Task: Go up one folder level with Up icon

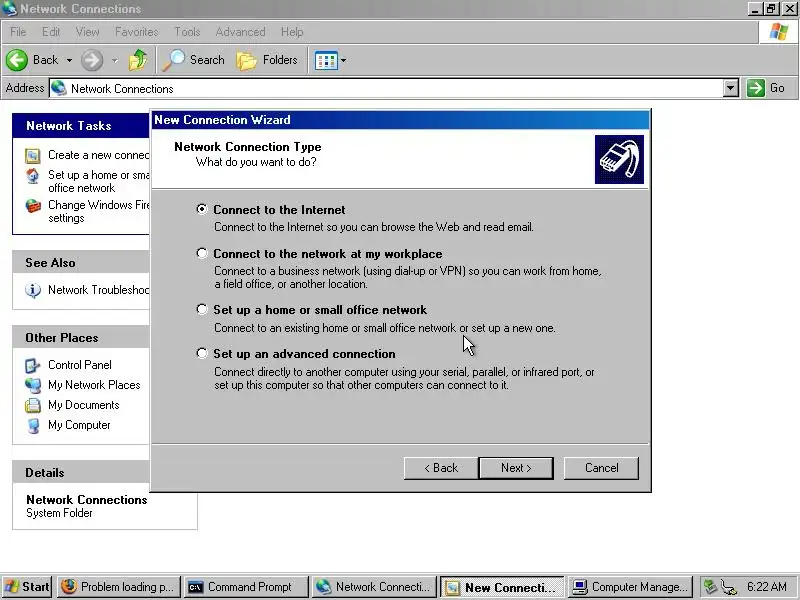Action: [x=137, y=60]
